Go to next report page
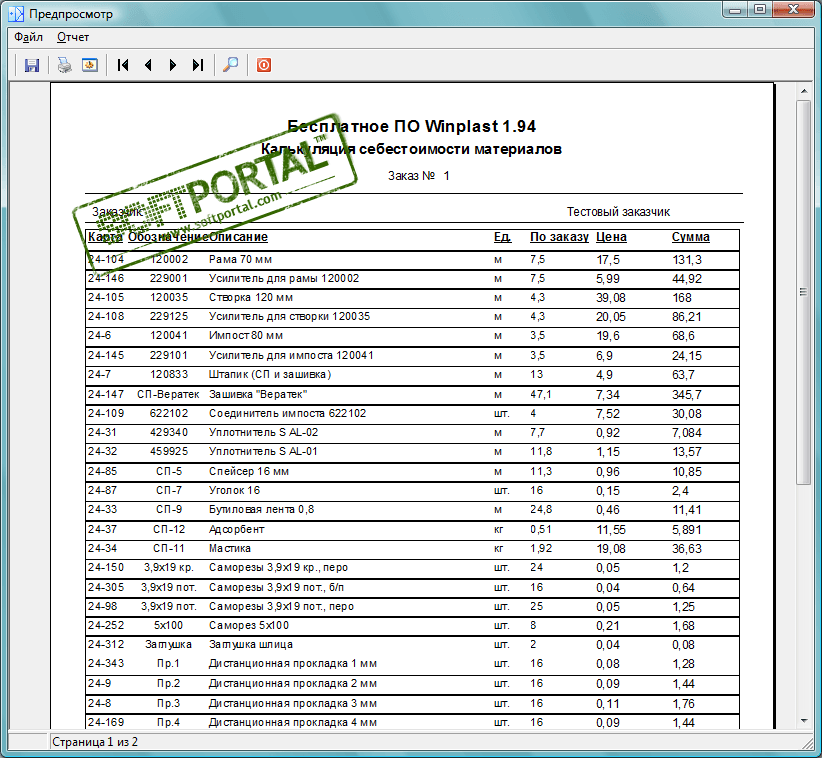This screenshot has width=822, height=758. [172, 65]
